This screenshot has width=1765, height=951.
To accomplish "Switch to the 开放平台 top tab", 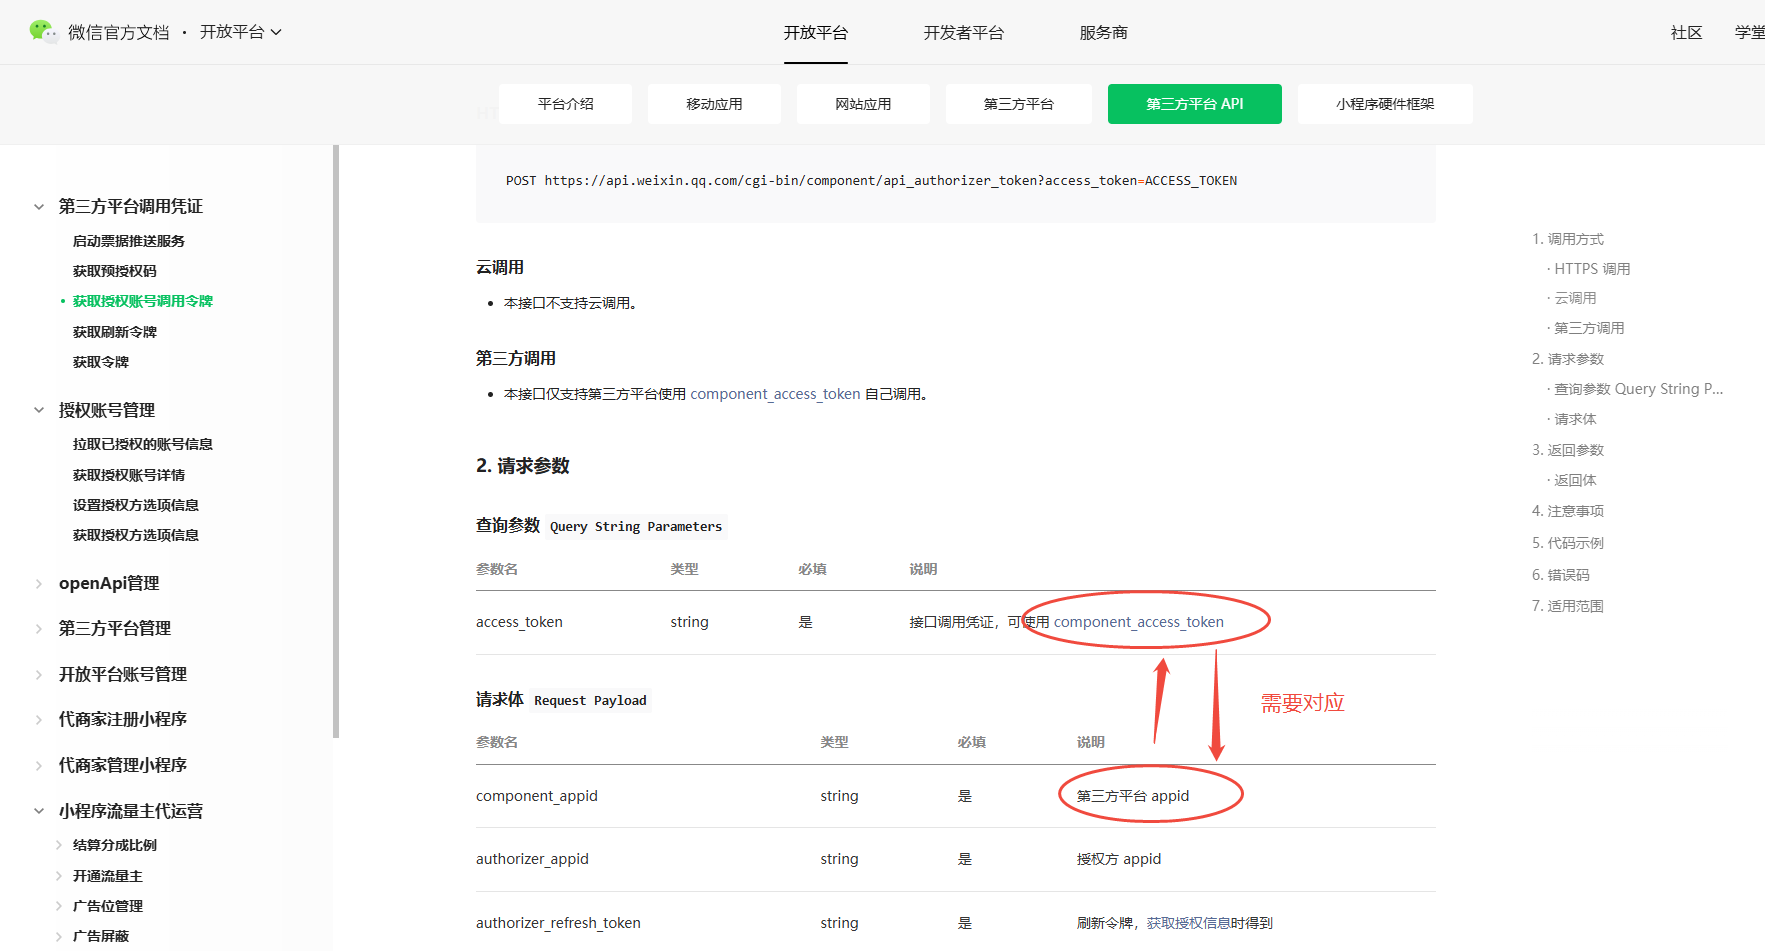I will [x=816, y=33].
